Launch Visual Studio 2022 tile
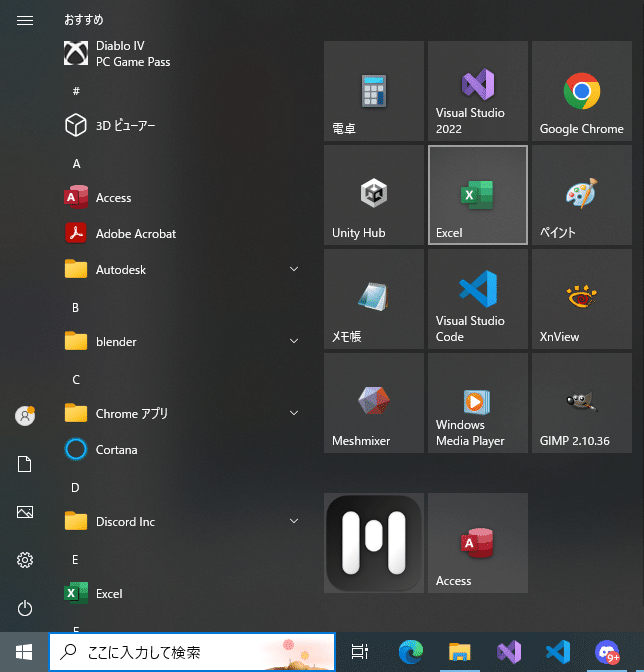This screenshot has width=644, height=672. (x=478, y=91)
